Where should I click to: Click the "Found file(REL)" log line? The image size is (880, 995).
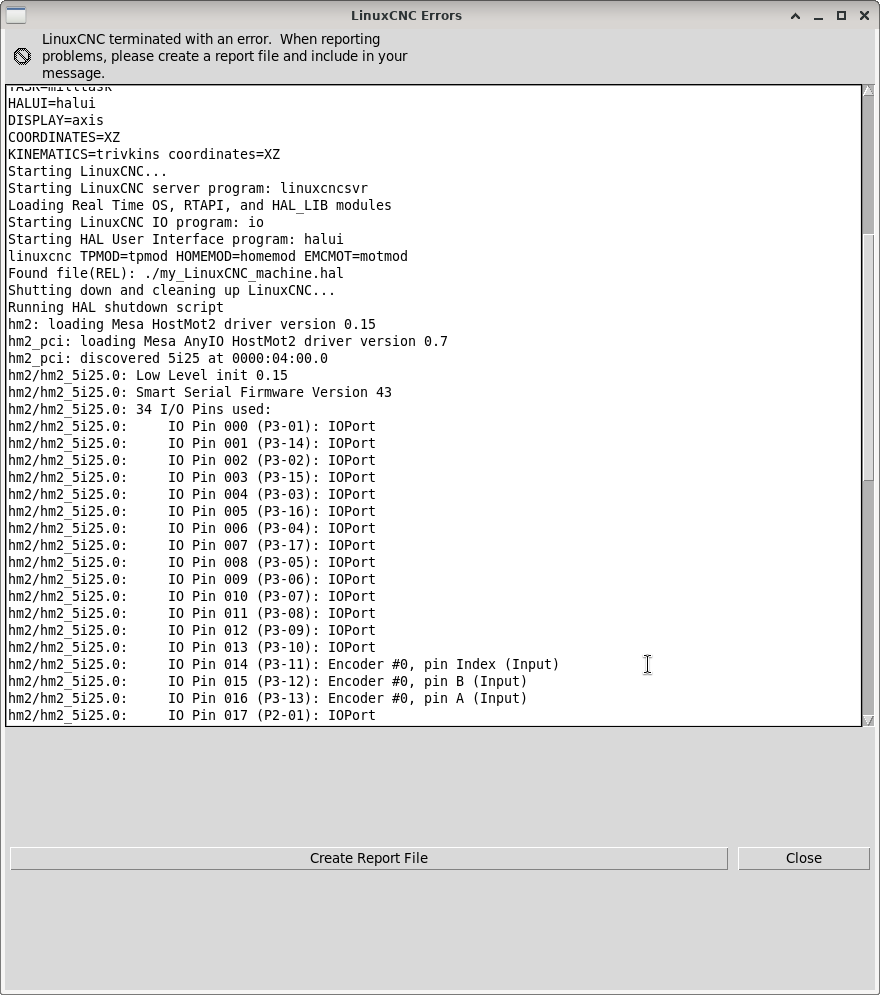[175, 273]
